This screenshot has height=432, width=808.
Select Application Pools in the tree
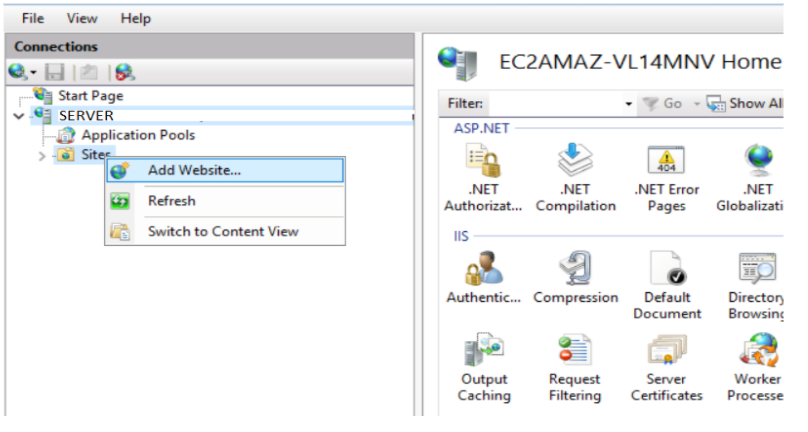click(138, 135)
